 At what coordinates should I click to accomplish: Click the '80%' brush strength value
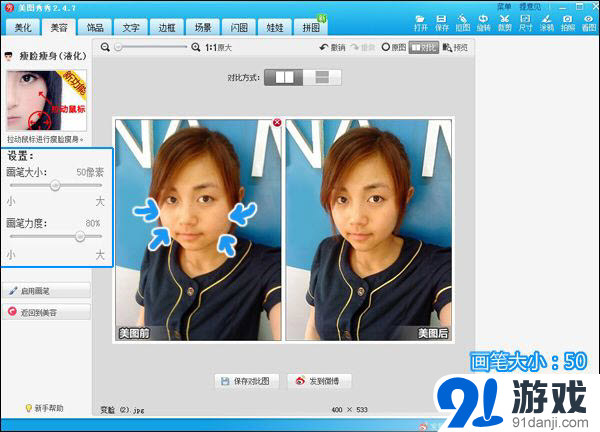click(x=93, y=223)
